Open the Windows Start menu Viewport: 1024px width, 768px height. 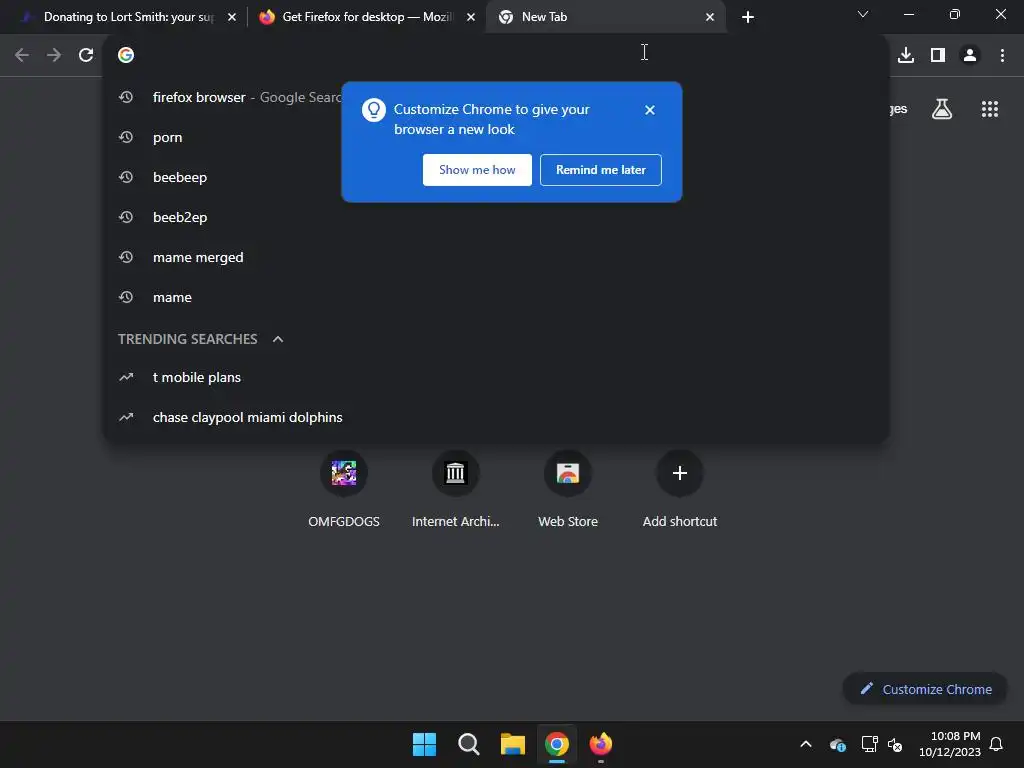pyautogui.click(x=424, y=744)
